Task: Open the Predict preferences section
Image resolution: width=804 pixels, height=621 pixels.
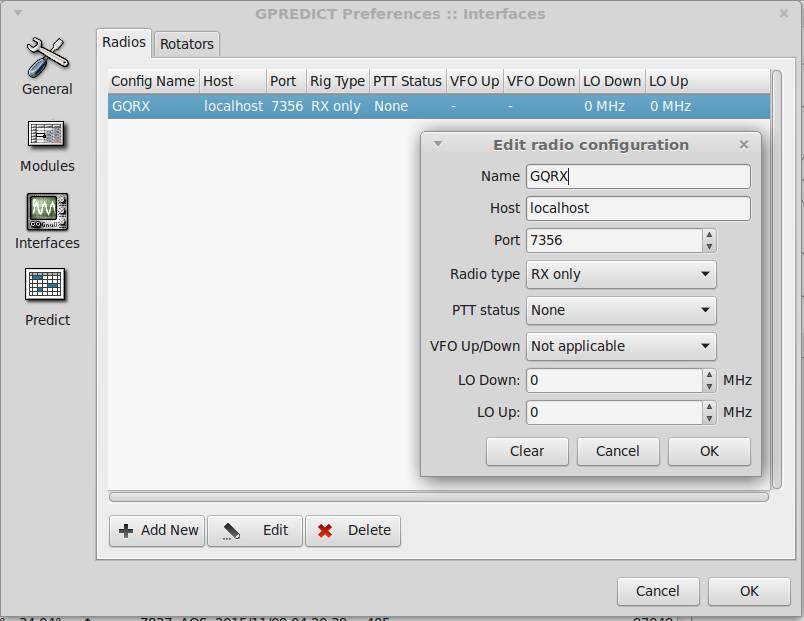Action: [x=47, y=297]
